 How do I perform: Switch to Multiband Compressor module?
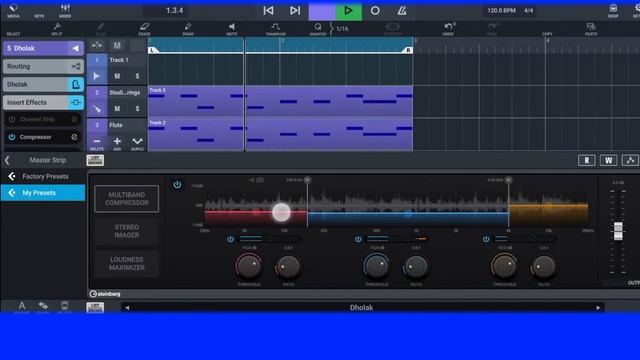point(127,199)
